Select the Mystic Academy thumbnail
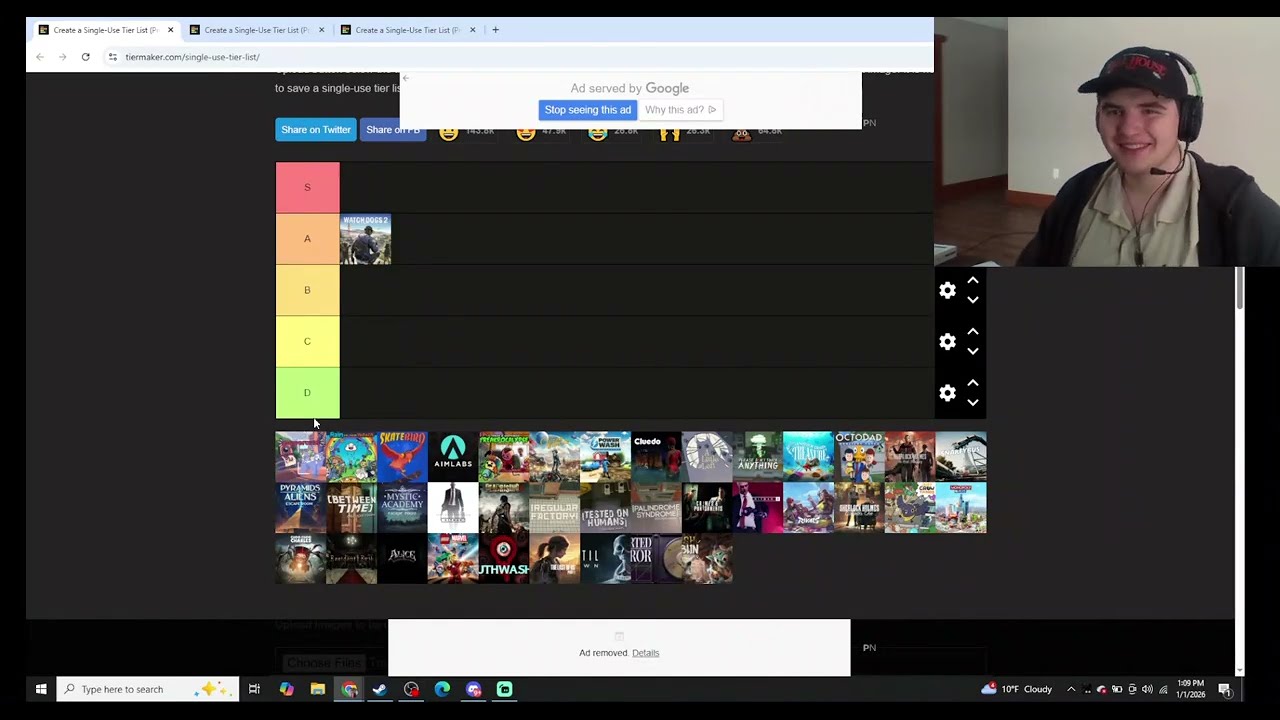This screenshot has height=720, width=1280. [x=402, y=508]
